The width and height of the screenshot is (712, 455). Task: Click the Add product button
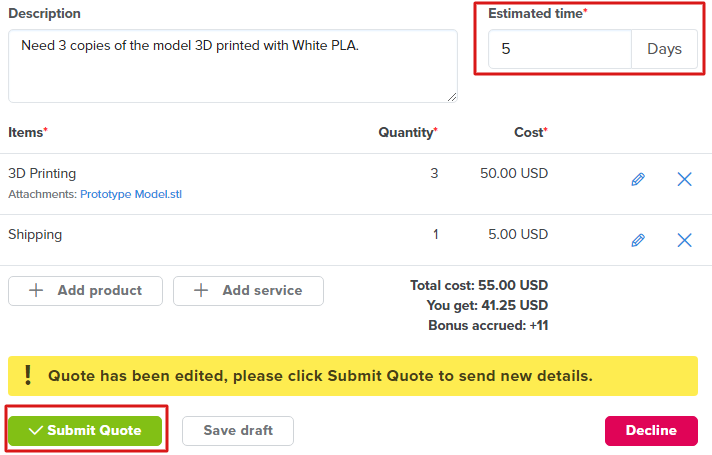85,291
